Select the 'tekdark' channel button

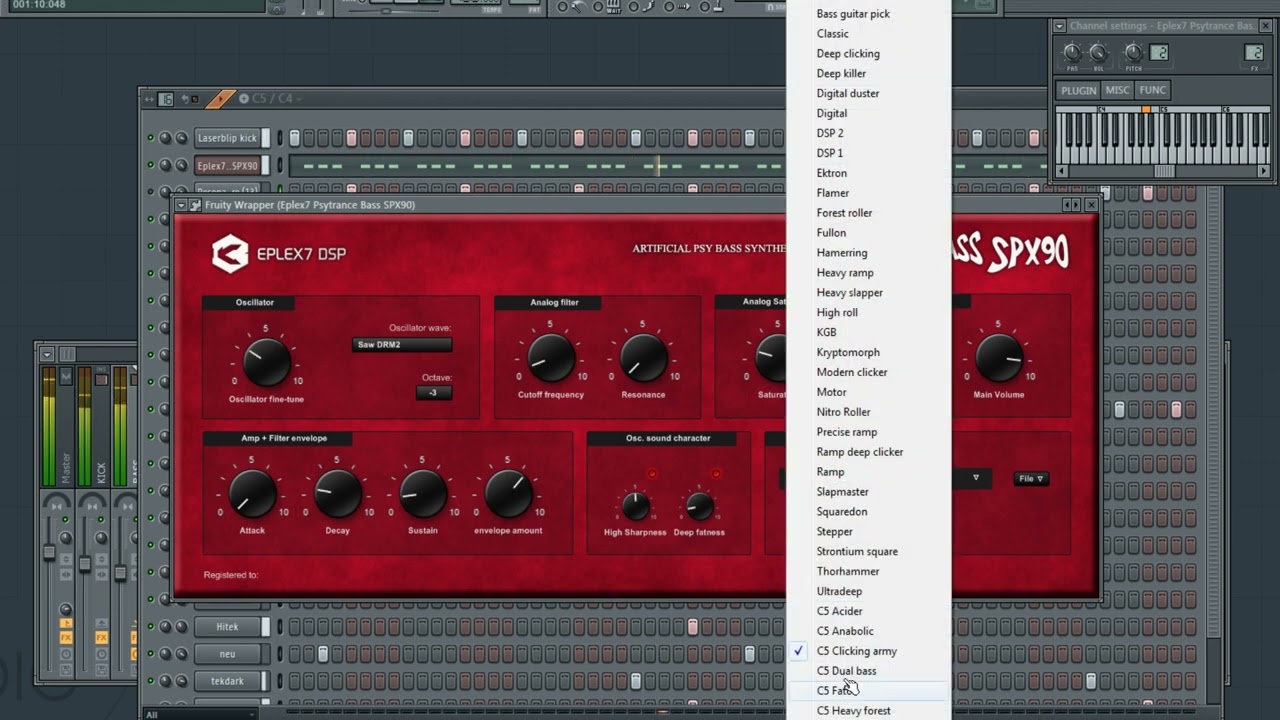click(227, 681)
